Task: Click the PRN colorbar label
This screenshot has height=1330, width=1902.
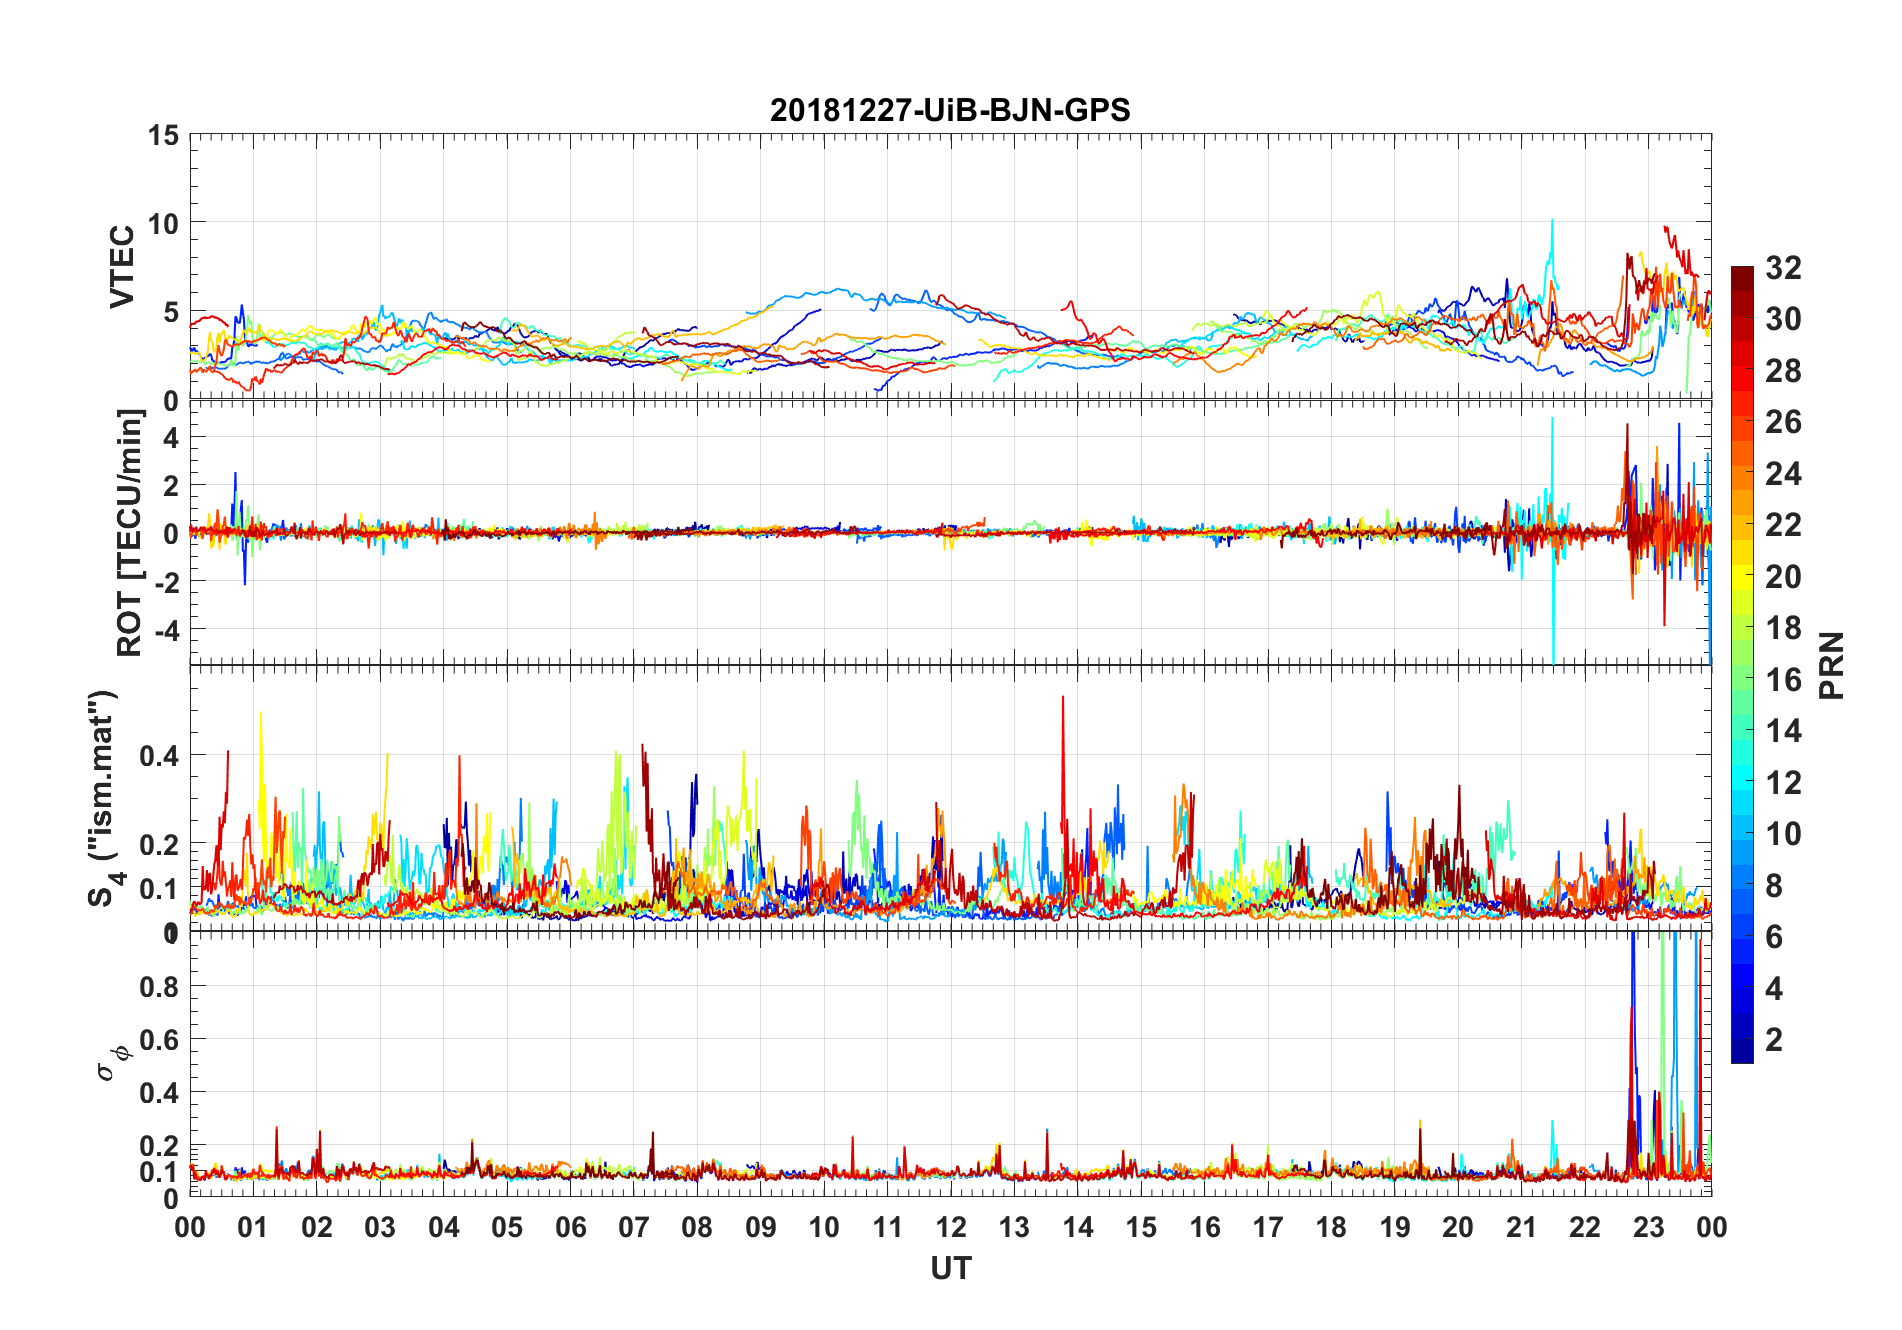Action: (x=1832, y=666)
